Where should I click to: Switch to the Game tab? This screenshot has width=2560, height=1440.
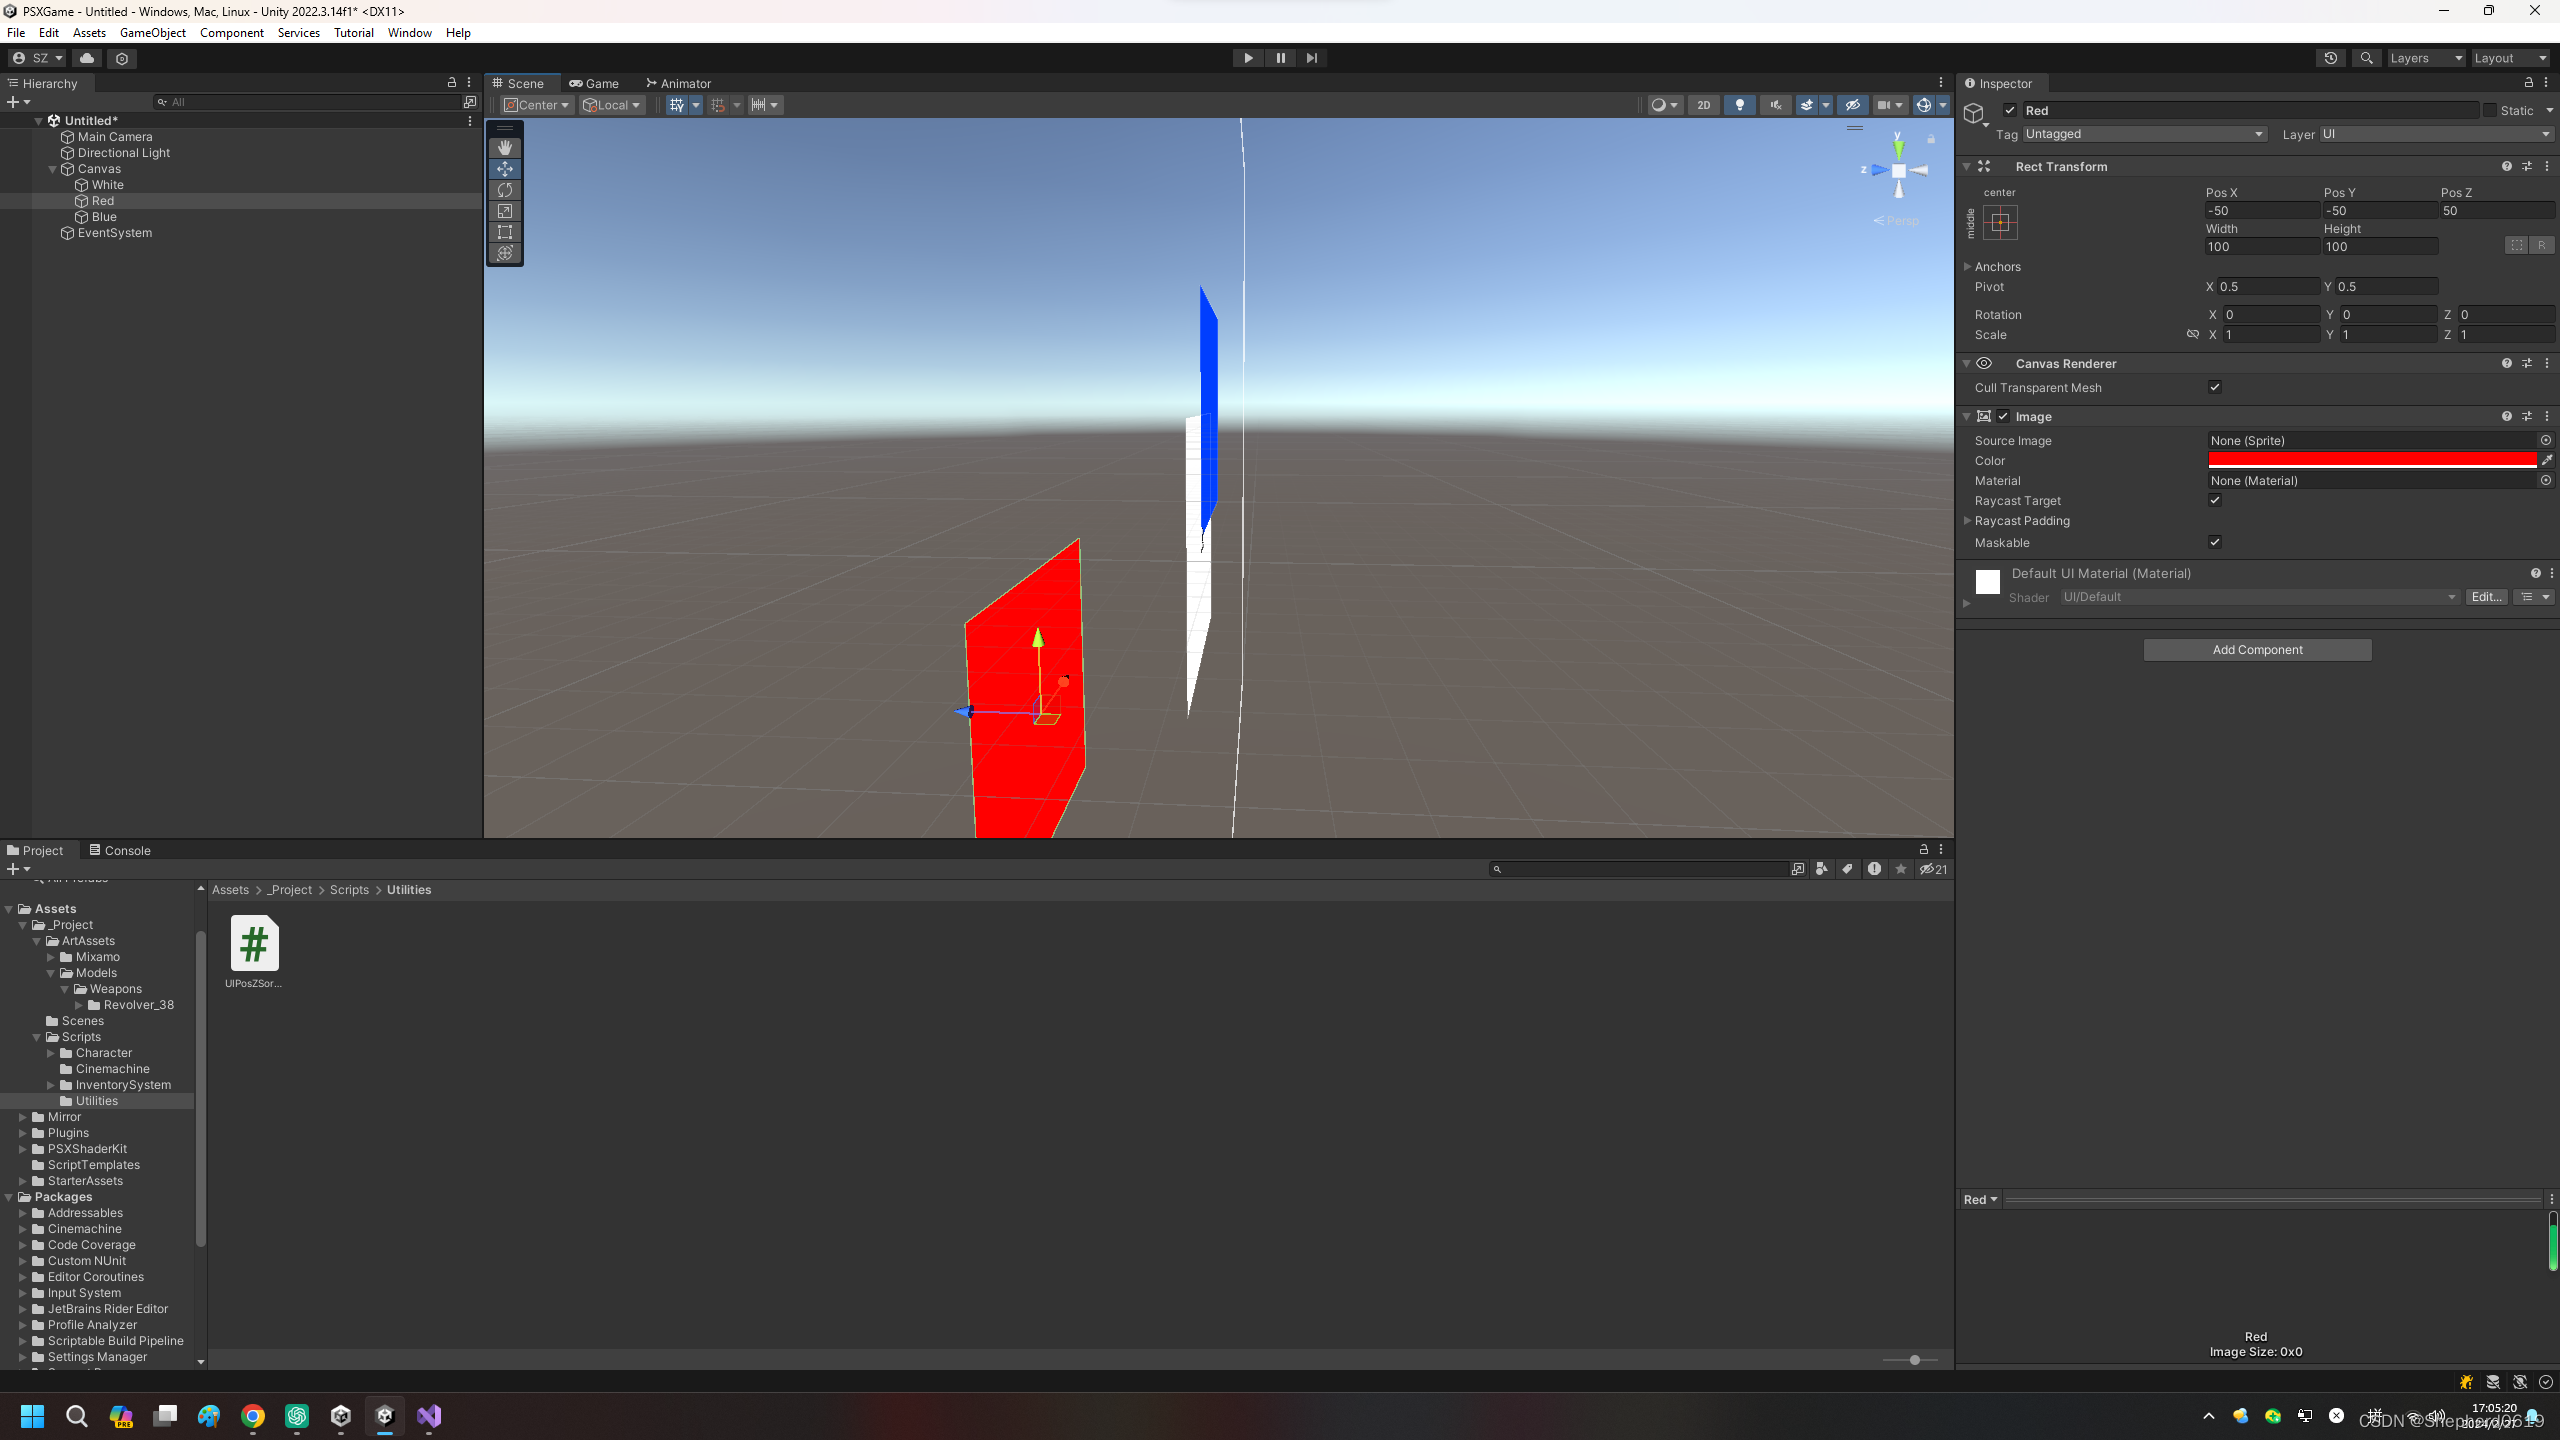594,83
